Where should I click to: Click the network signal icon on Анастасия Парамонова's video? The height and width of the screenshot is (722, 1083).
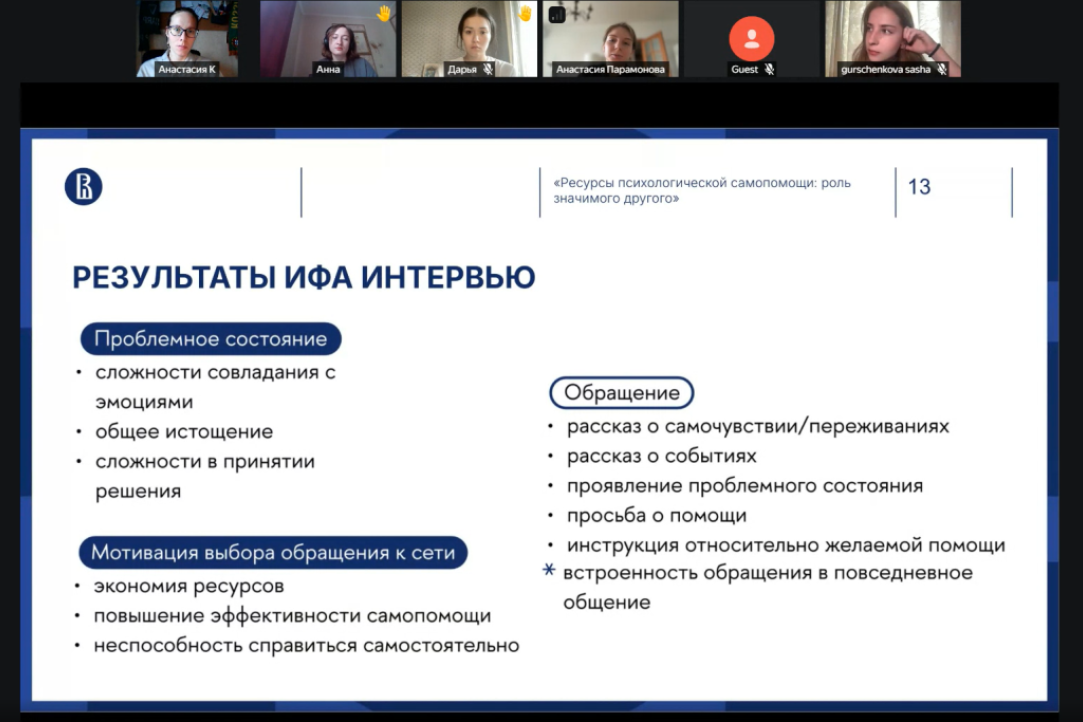coord(555,13)
